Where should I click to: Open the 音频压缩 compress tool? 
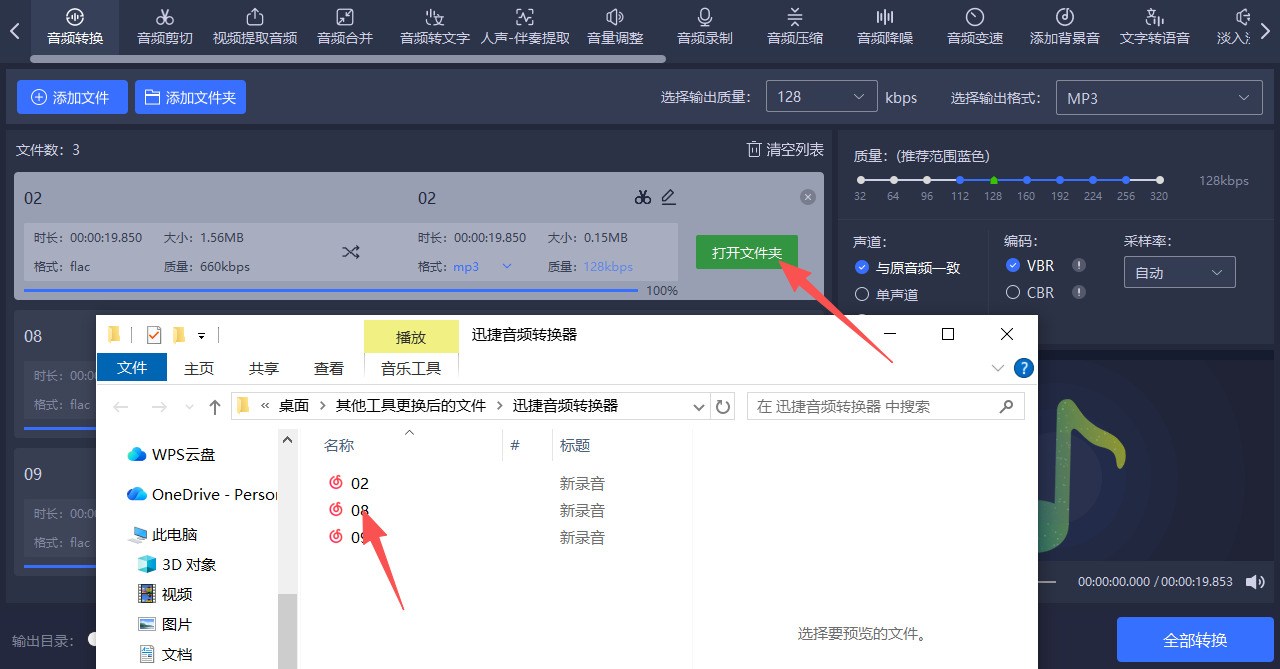pos(795,27)
